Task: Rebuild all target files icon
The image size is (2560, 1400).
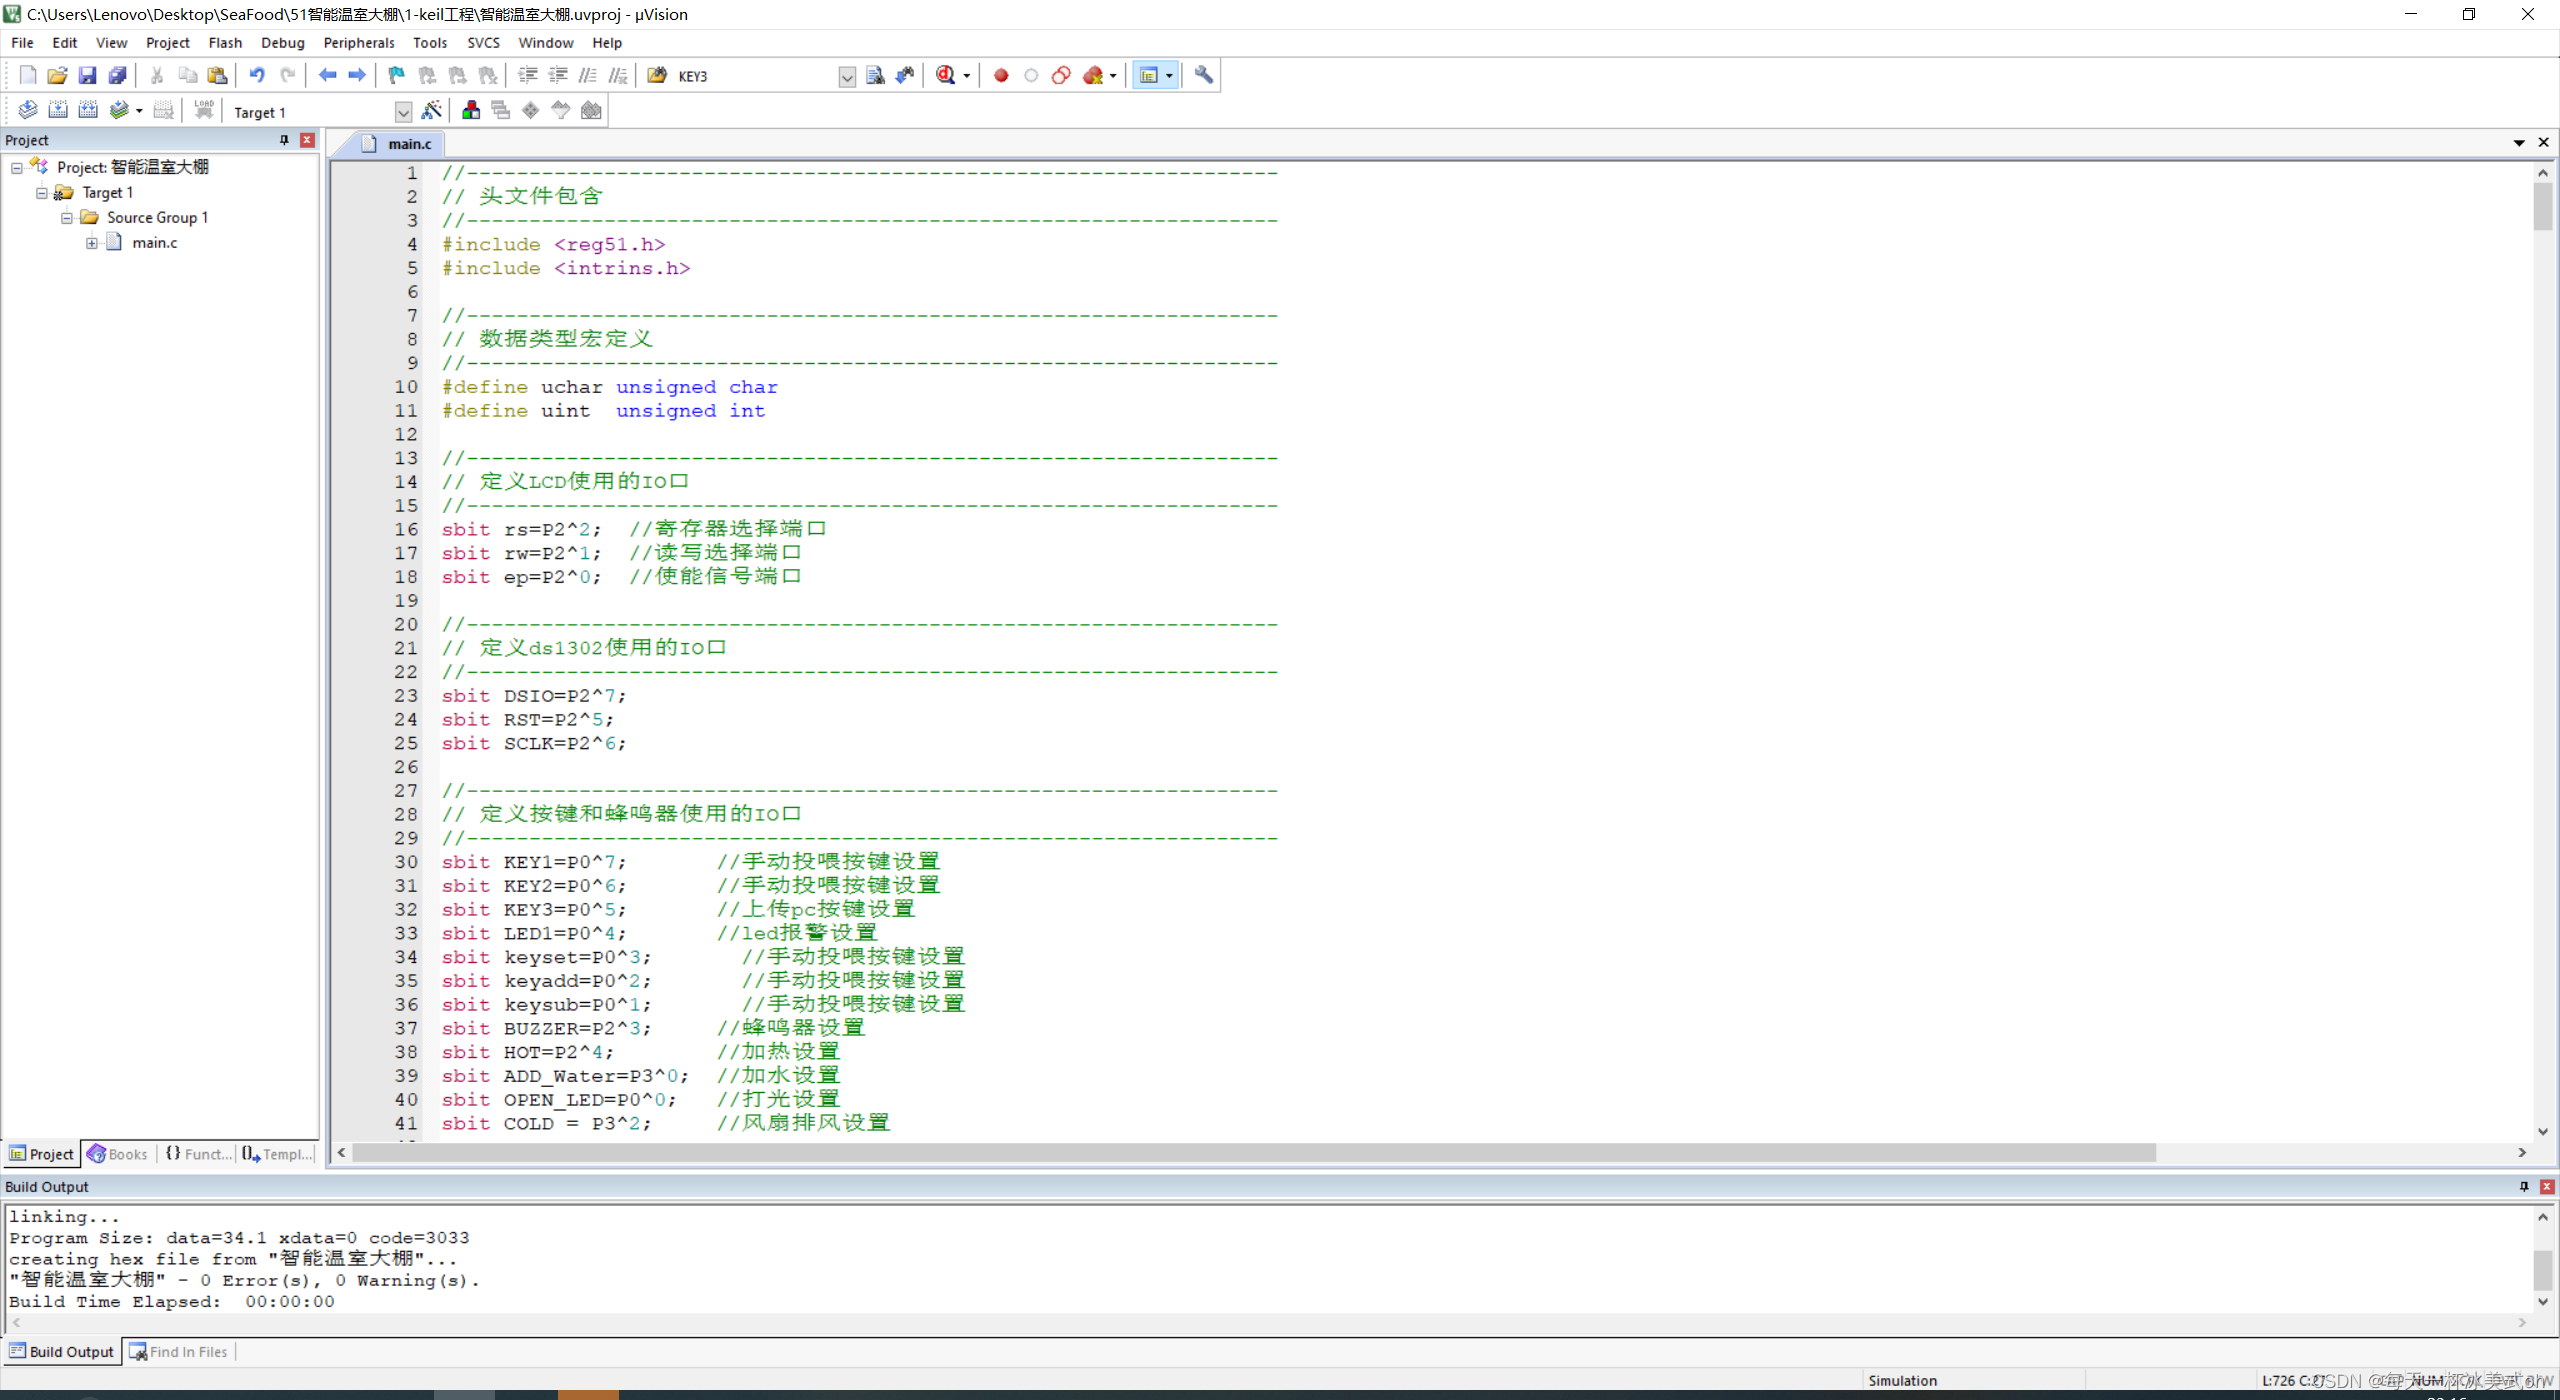Action: 88,110
